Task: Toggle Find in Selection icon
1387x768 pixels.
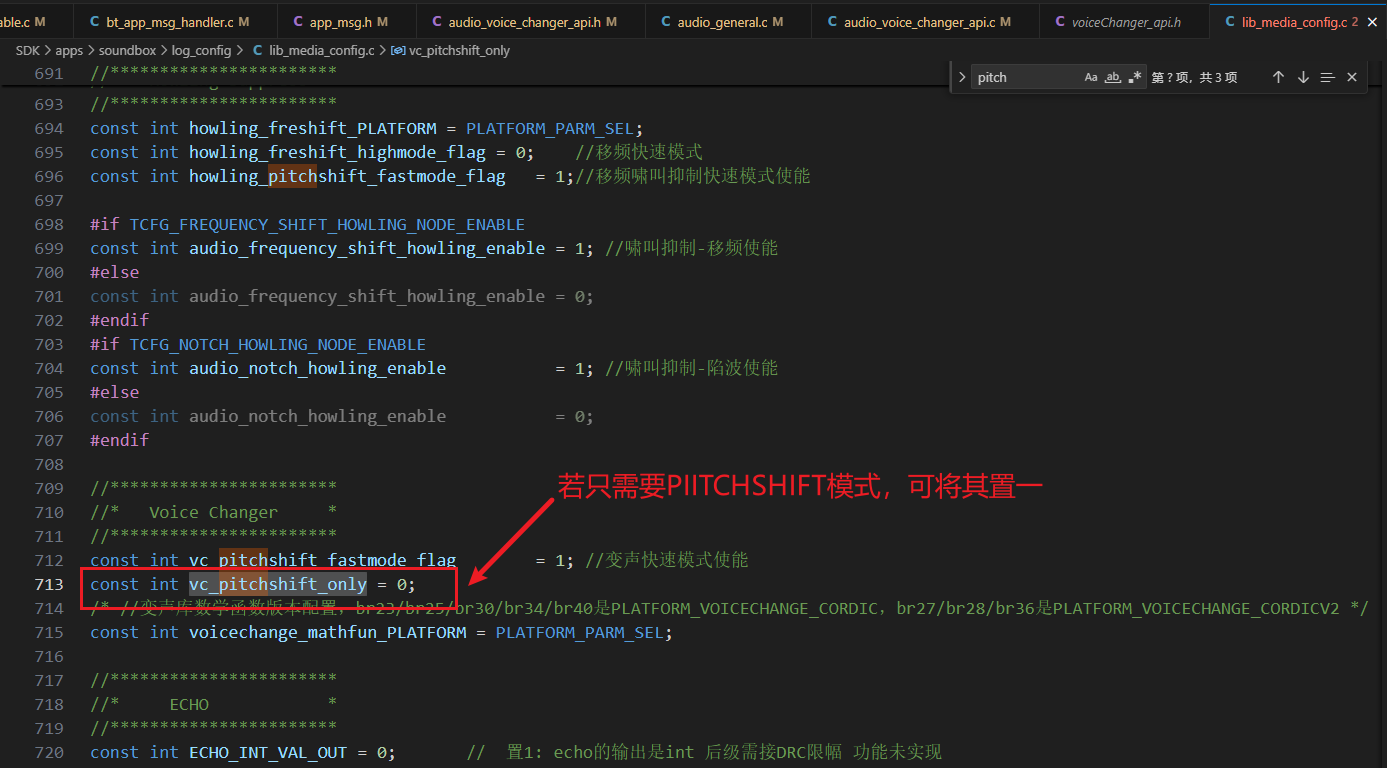Action: (1328, 77)
